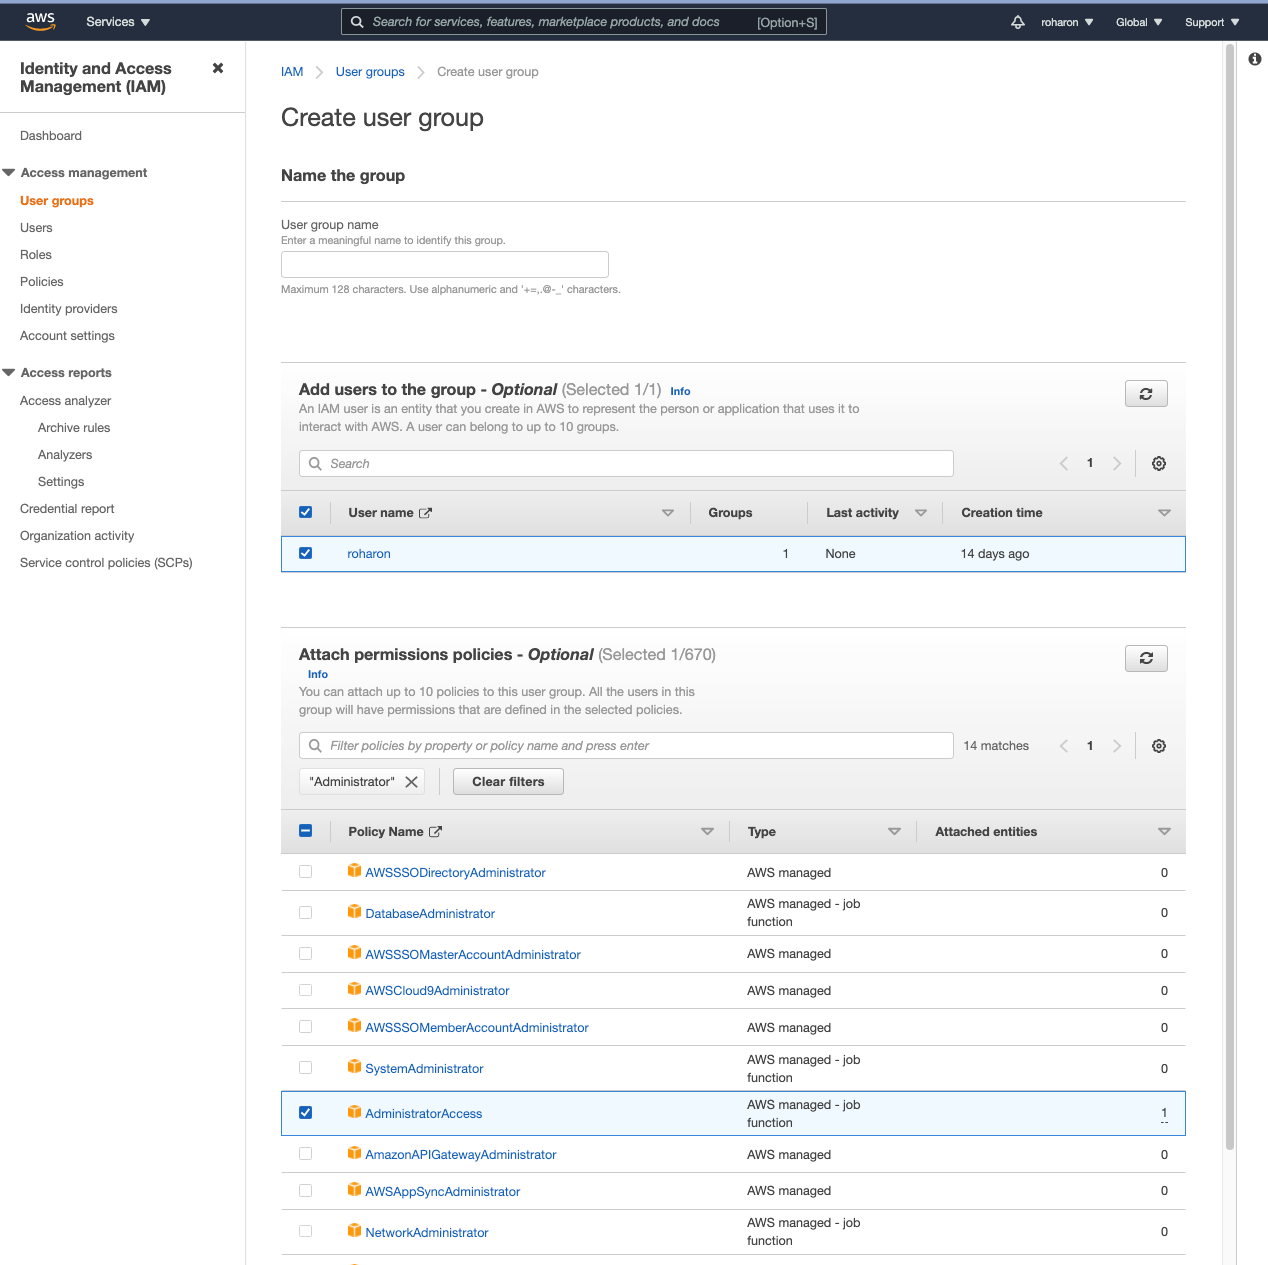1268x1265 pixels.
Task: Click policy icon next to AdministratorAccess
Action: [x=354, y=1112]
